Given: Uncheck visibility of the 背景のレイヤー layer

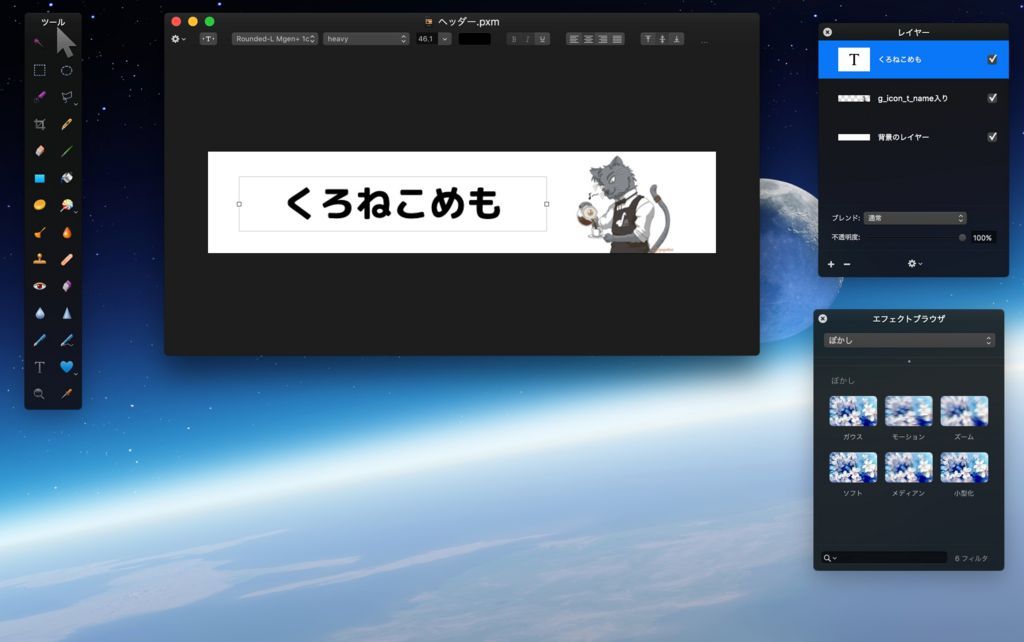Looking at the screenshot, I should [x=992, y=136].
